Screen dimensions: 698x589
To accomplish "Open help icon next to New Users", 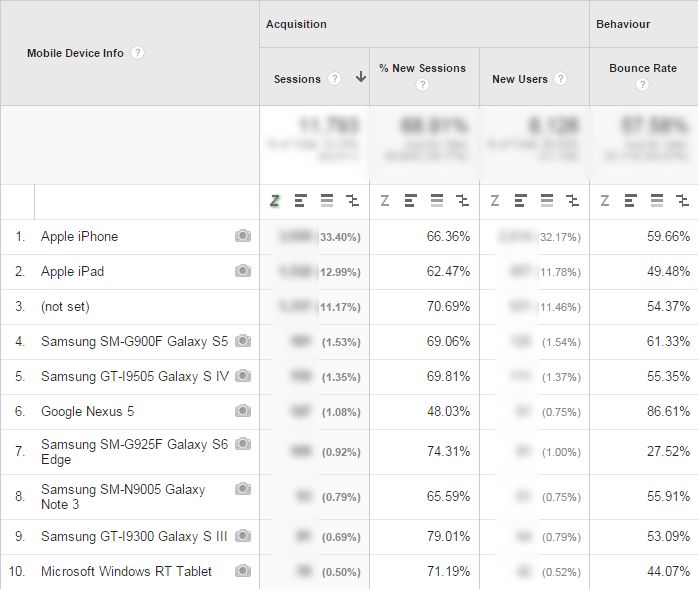I will [561, 79].
